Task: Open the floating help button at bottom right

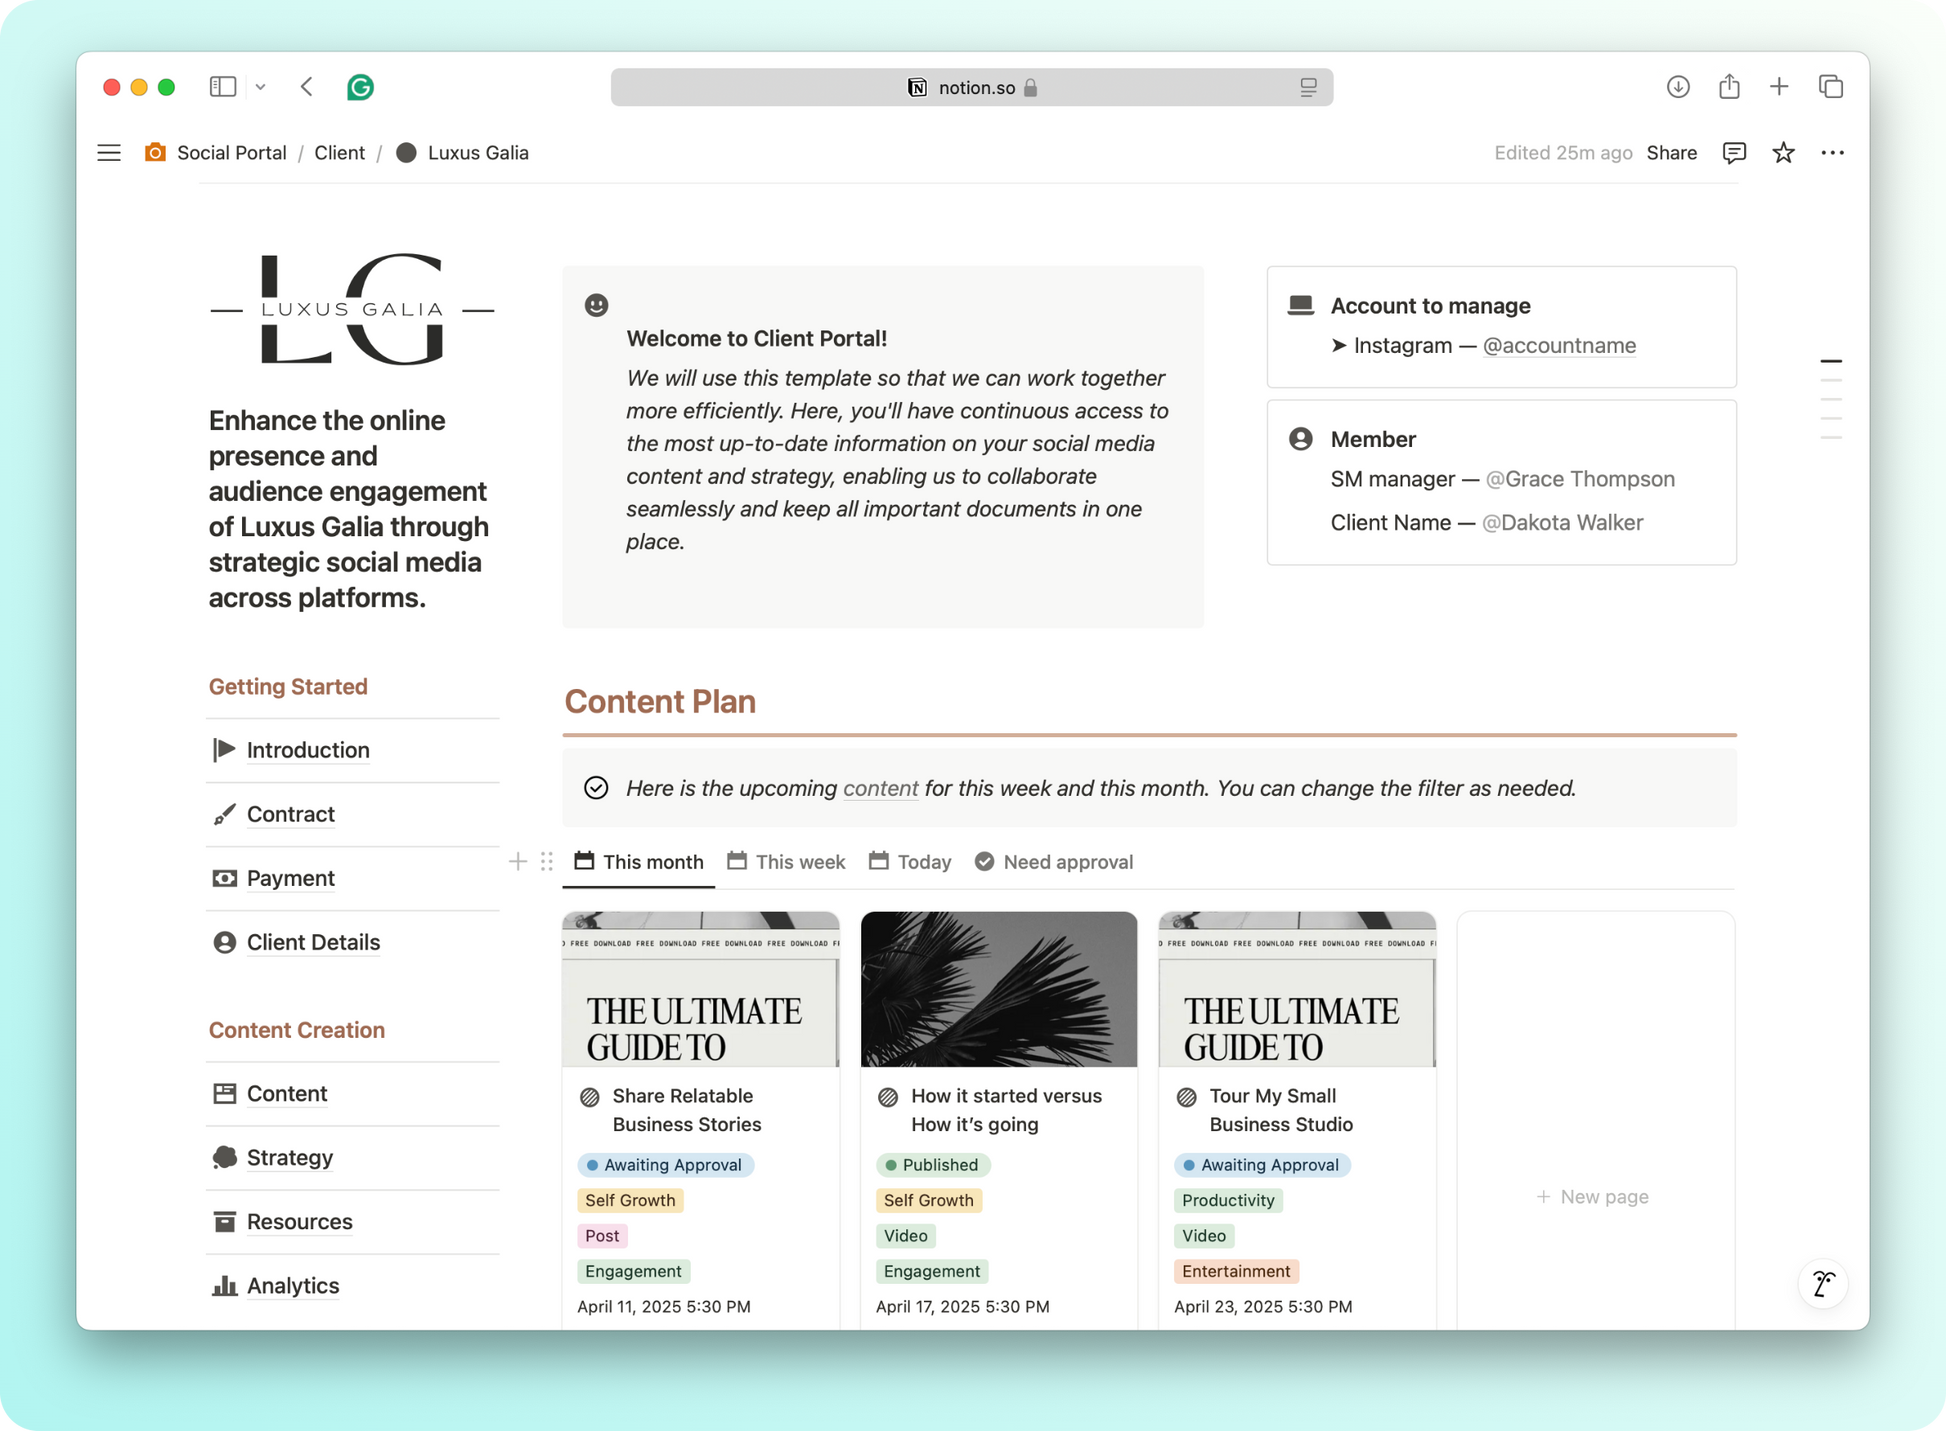Action: [1822, 1284]
